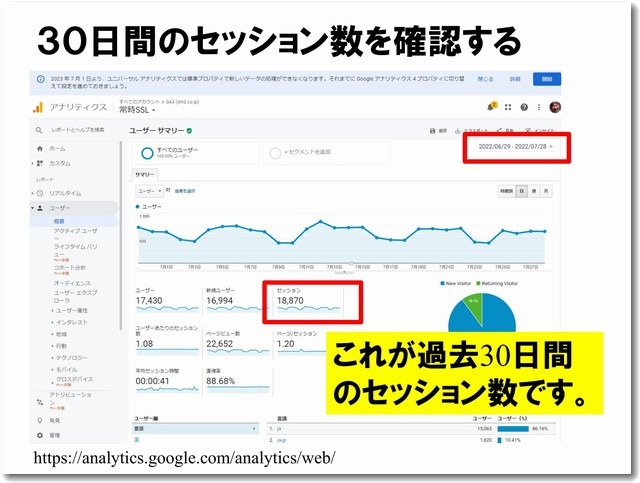Click the ホーム home icon in sidebar
Viewport: 640px width, 483px height.
tap(39, 148)
